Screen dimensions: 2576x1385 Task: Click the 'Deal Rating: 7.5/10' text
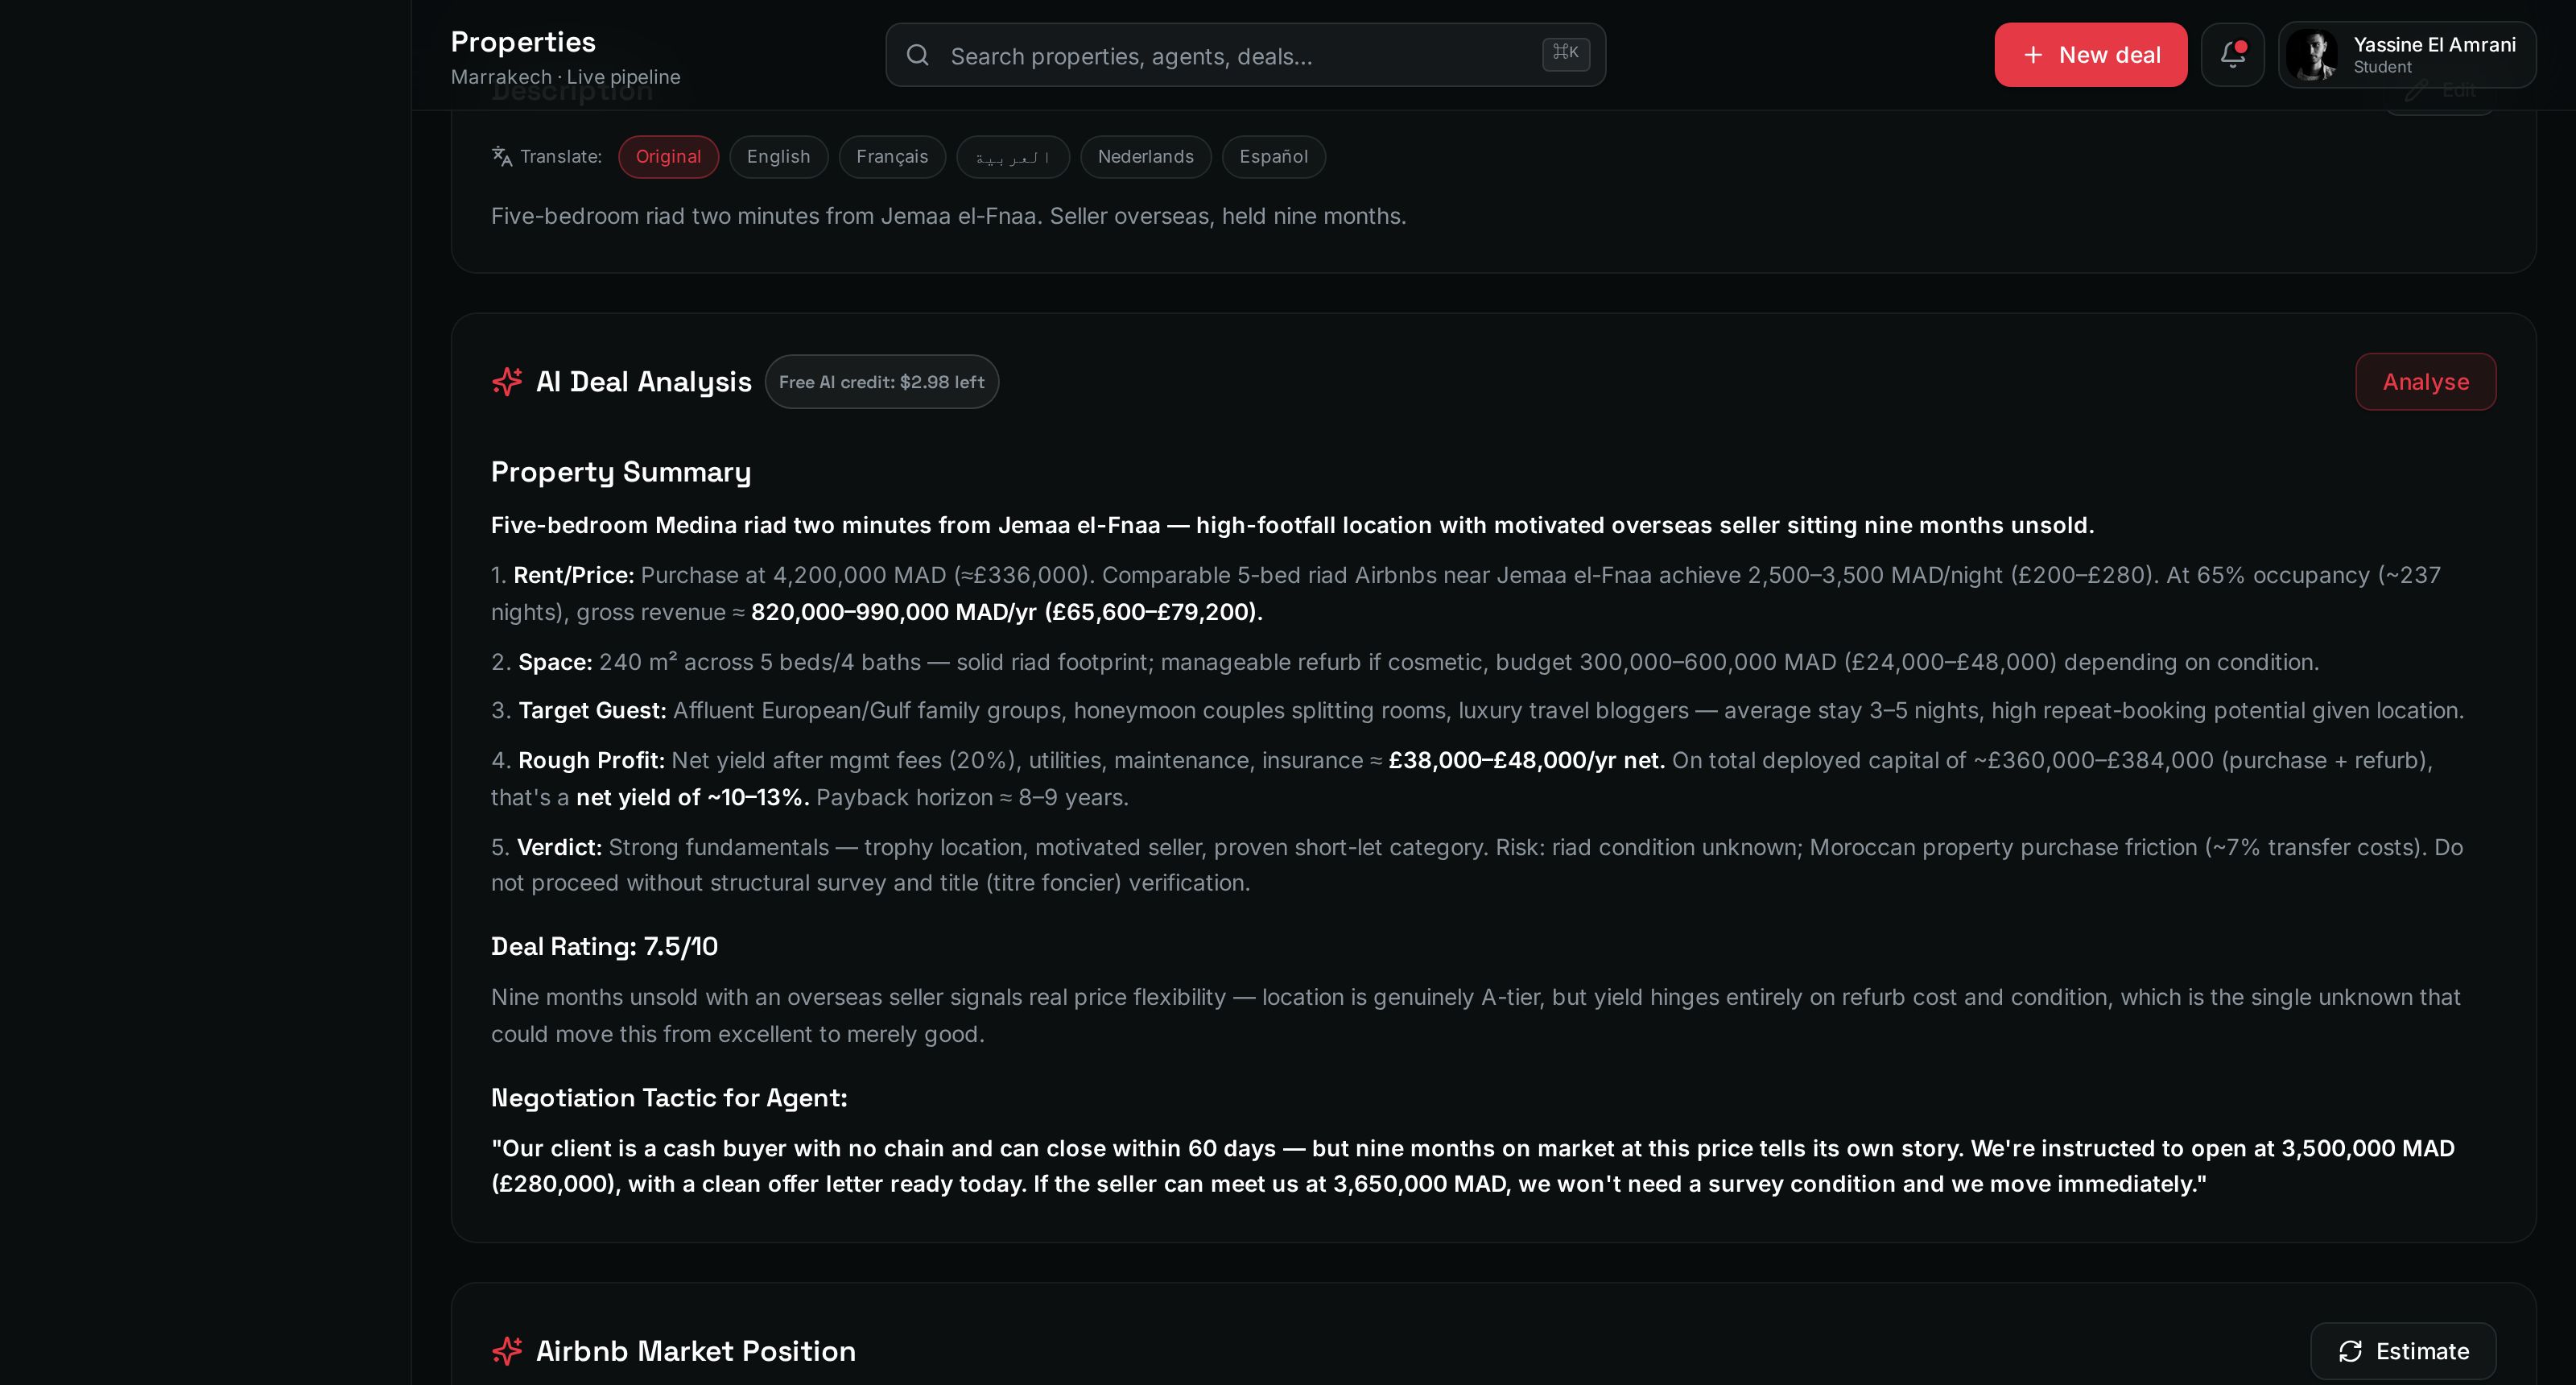coord(604,946)
